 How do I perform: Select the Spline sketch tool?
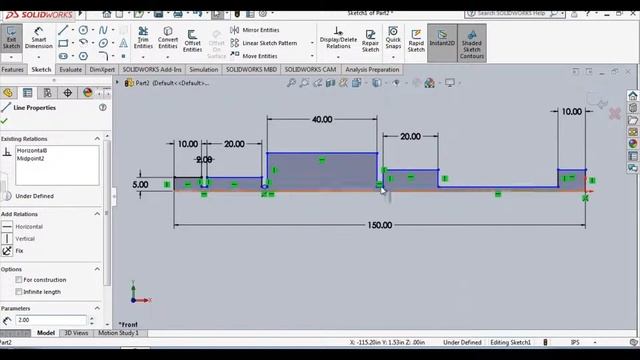(103, 30)
